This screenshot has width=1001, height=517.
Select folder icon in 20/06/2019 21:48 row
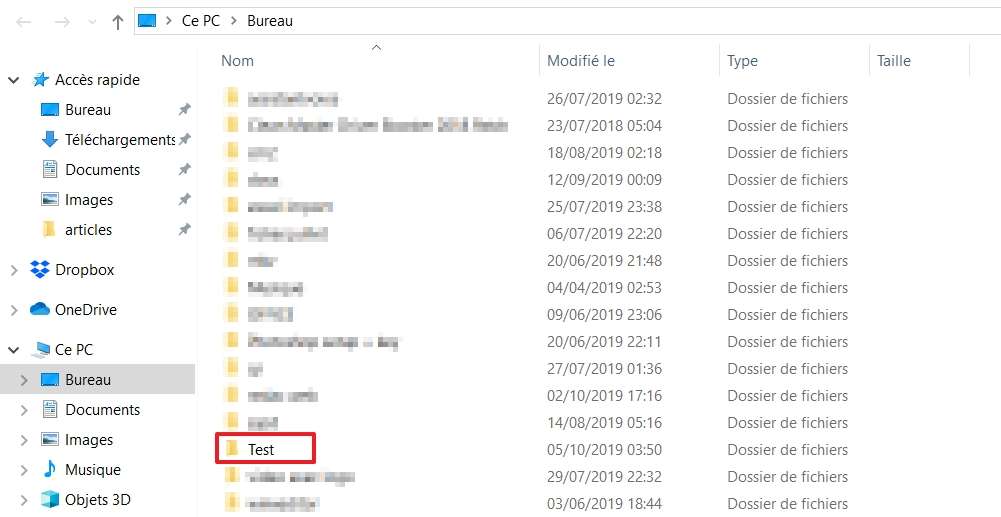pyautogui.click(x=232, y=259)
